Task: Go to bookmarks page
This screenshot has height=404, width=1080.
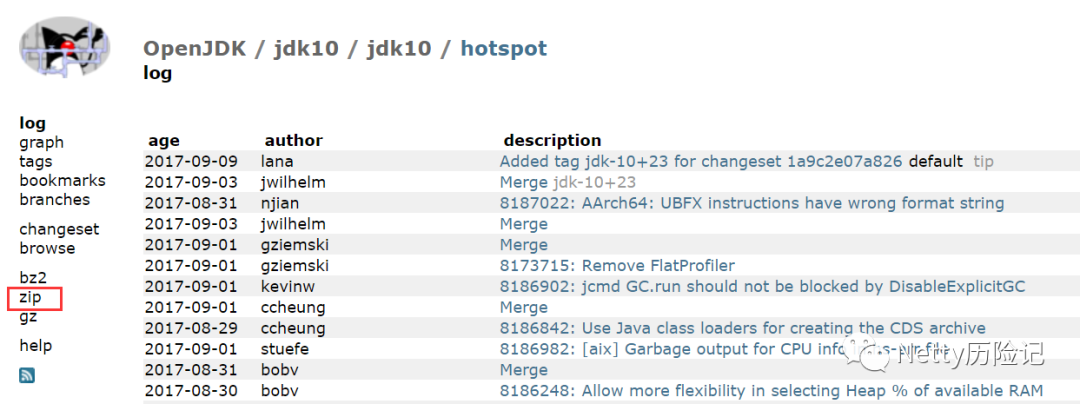Action: coord(62,180)
